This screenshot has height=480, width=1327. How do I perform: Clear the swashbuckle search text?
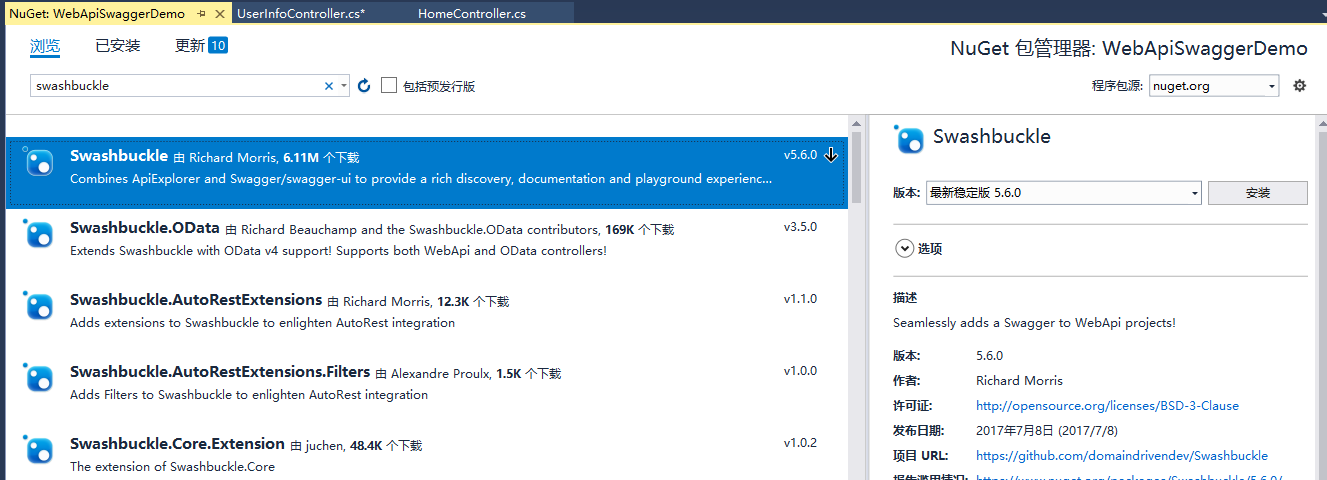pyautogui.click(x=328, y=86)
